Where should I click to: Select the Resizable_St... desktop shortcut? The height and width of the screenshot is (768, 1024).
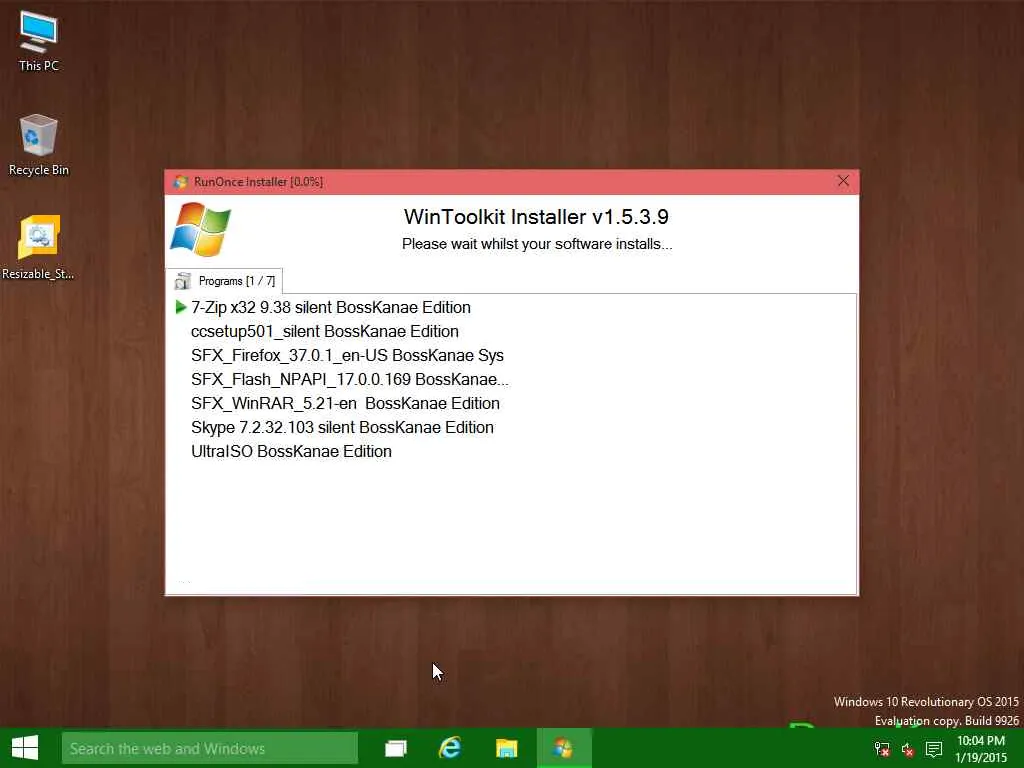39,248
